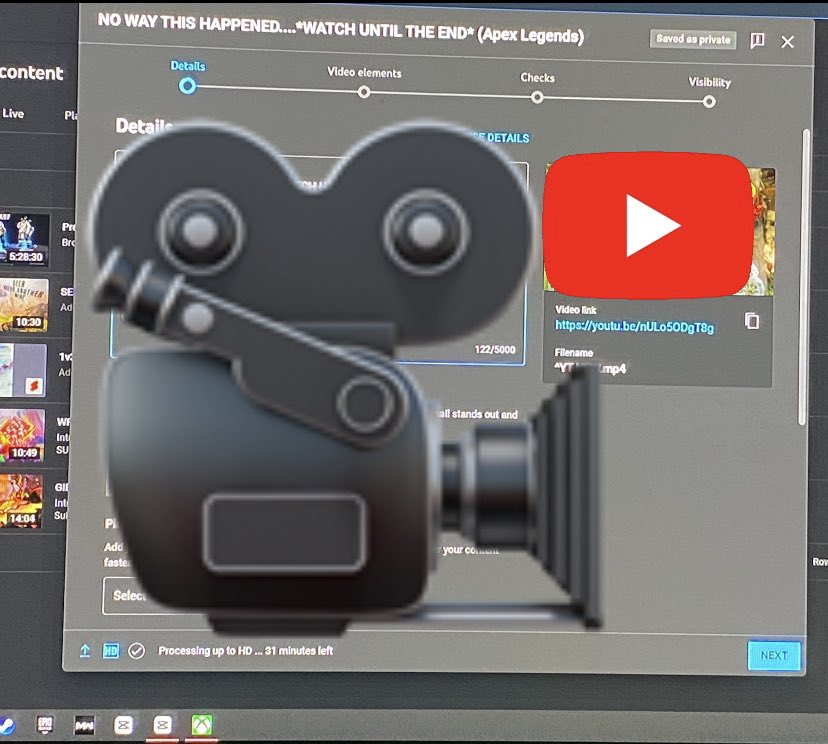Viewport: 828px width, 744px height.
Task: Open running CapCut icon beside Xbox icon
Action: (x=163, y=725)
